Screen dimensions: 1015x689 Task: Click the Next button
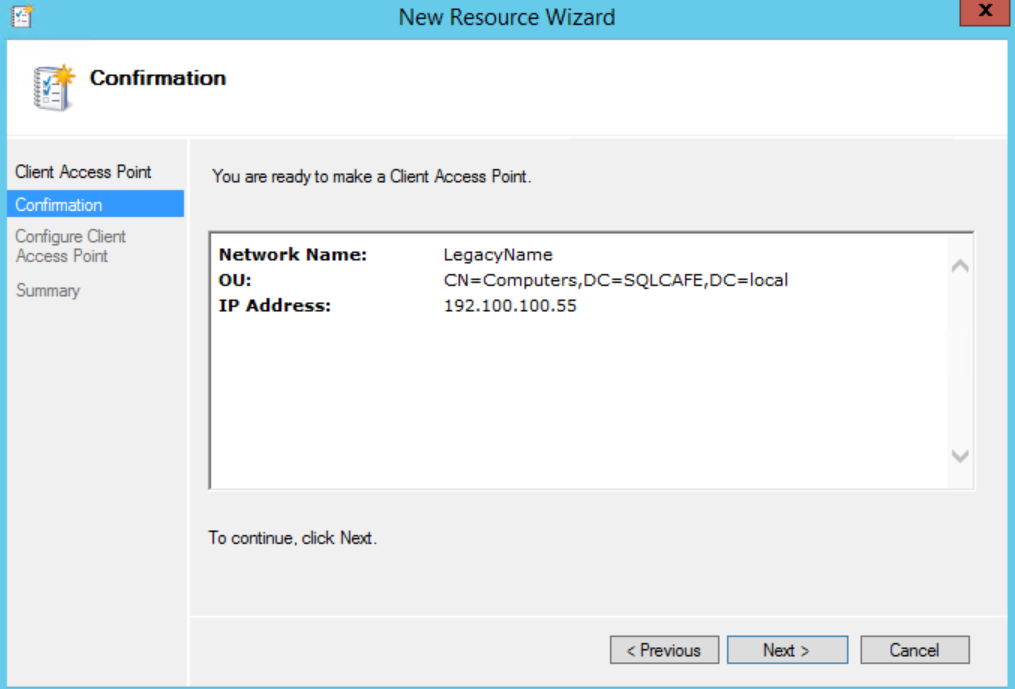[787, 650]
